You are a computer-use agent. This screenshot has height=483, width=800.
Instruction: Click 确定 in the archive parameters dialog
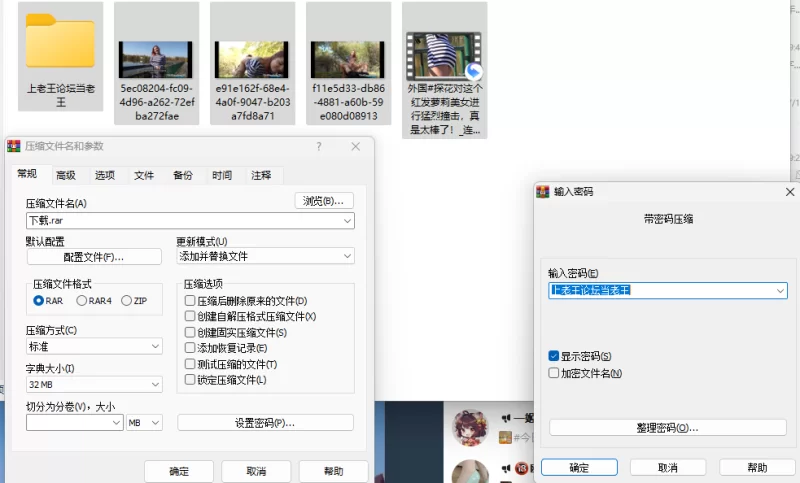coord(179,471)
